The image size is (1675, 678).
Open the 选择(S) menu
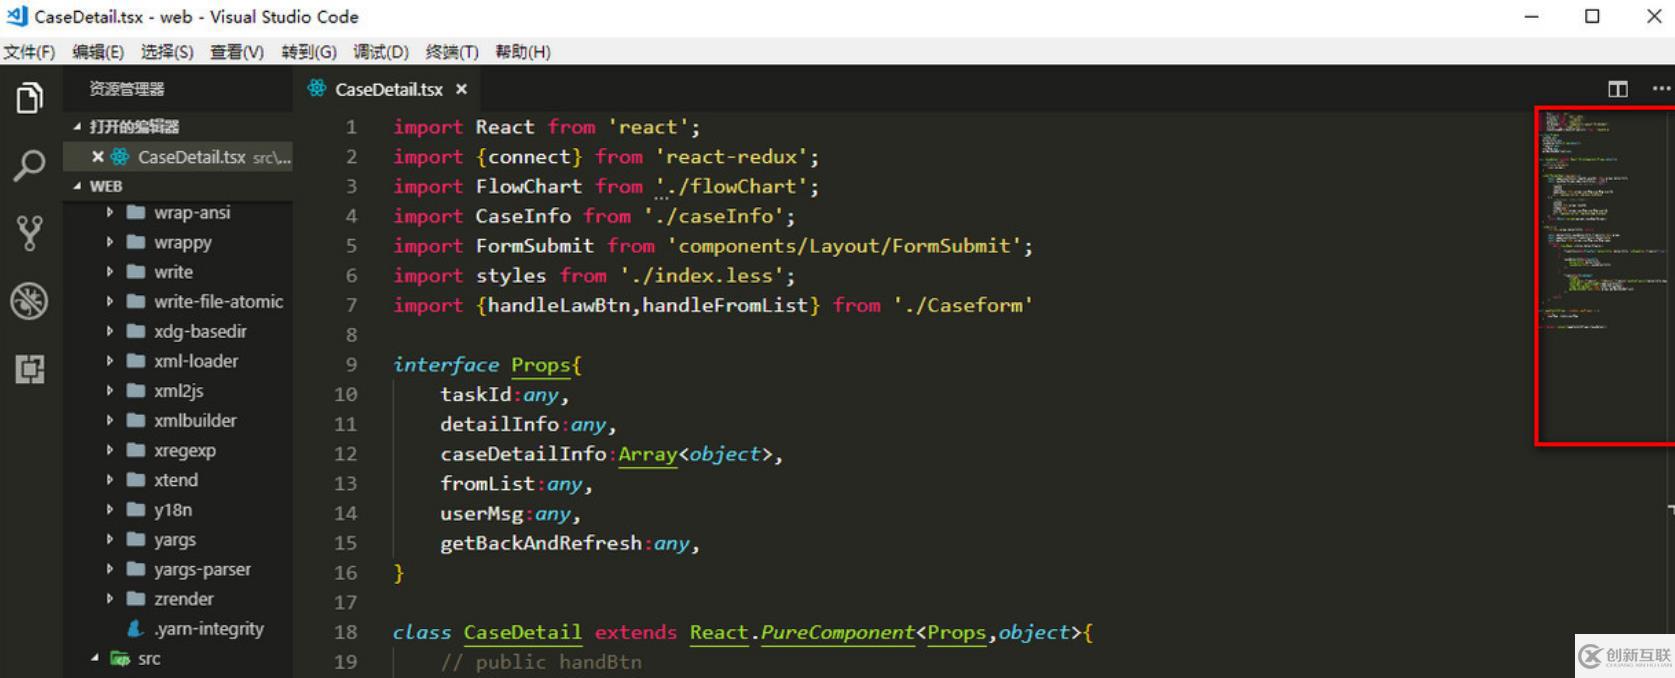click(x=167, y=52)
